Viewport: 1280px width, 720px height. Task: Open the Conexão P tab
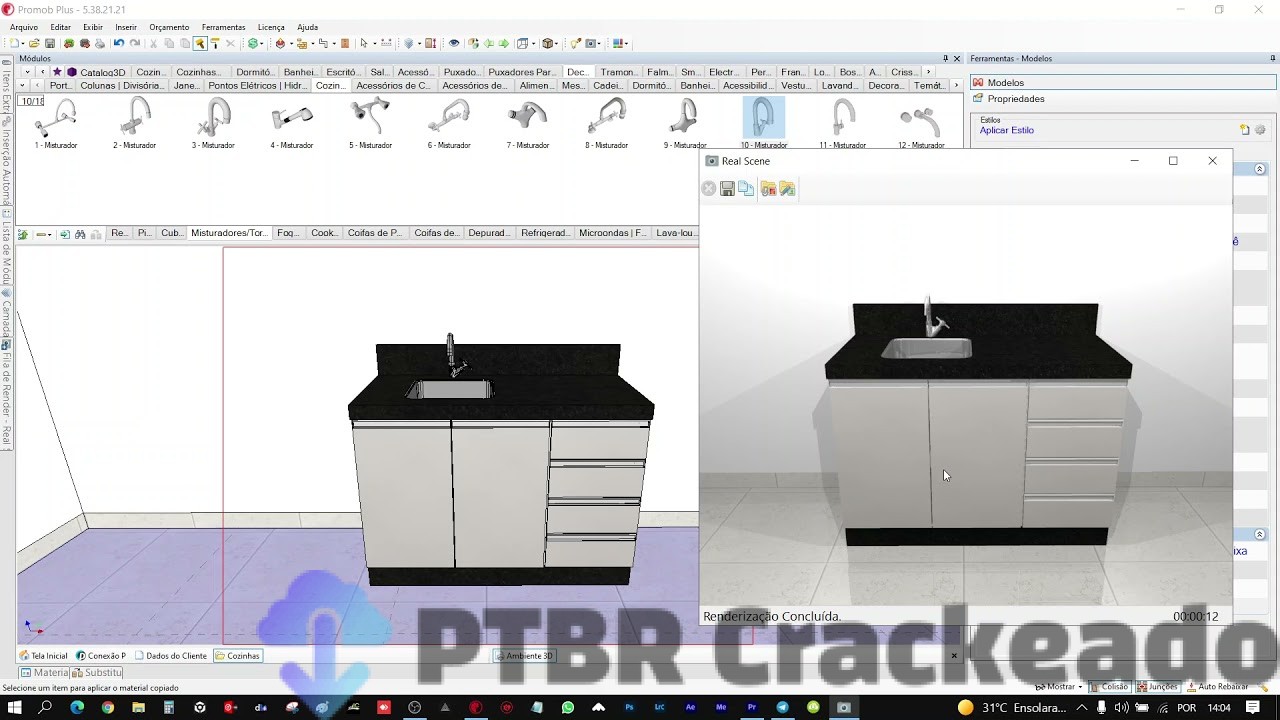click(x=101, y=656)
